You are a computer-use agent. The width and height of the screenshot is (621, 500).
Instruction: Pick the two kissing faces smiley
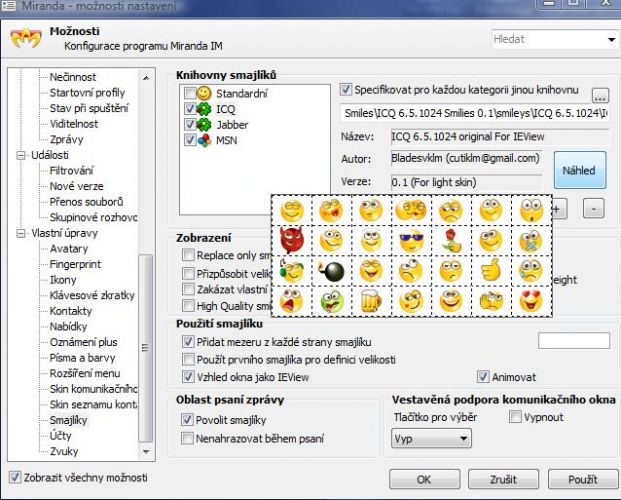(411, 210)
